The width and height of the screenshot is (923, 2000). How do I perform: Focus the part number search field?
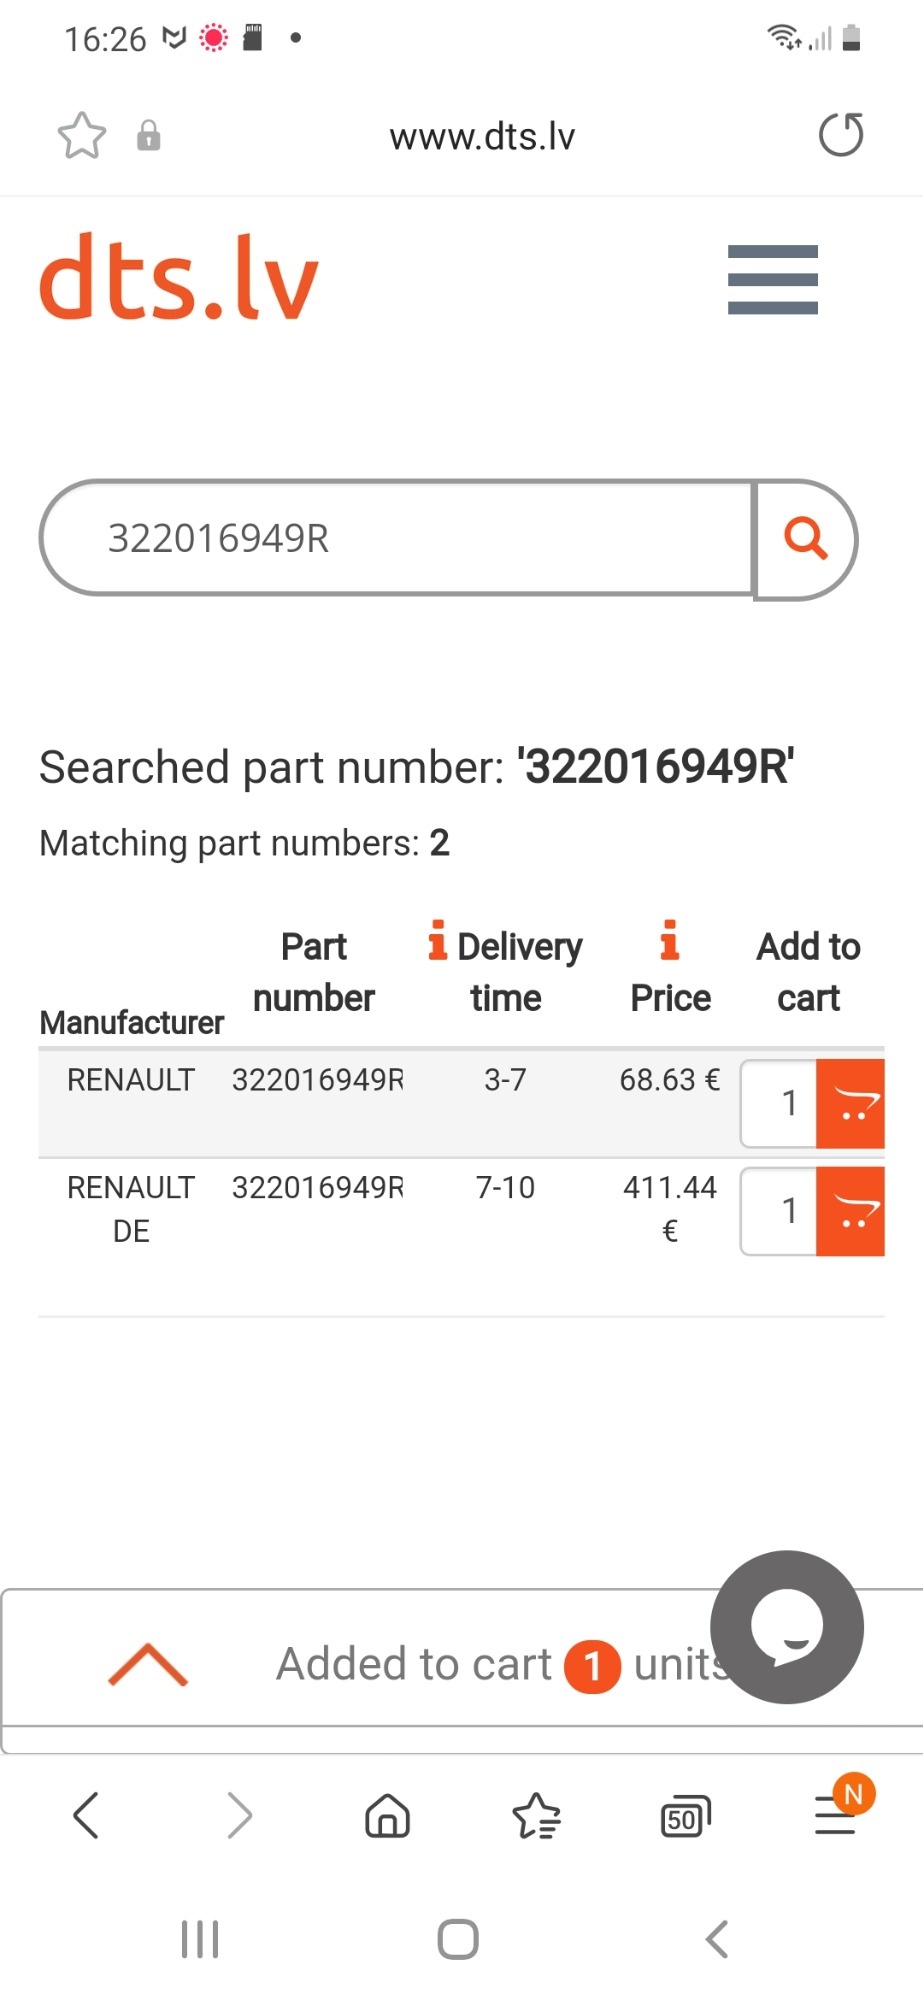coord(398,539)
